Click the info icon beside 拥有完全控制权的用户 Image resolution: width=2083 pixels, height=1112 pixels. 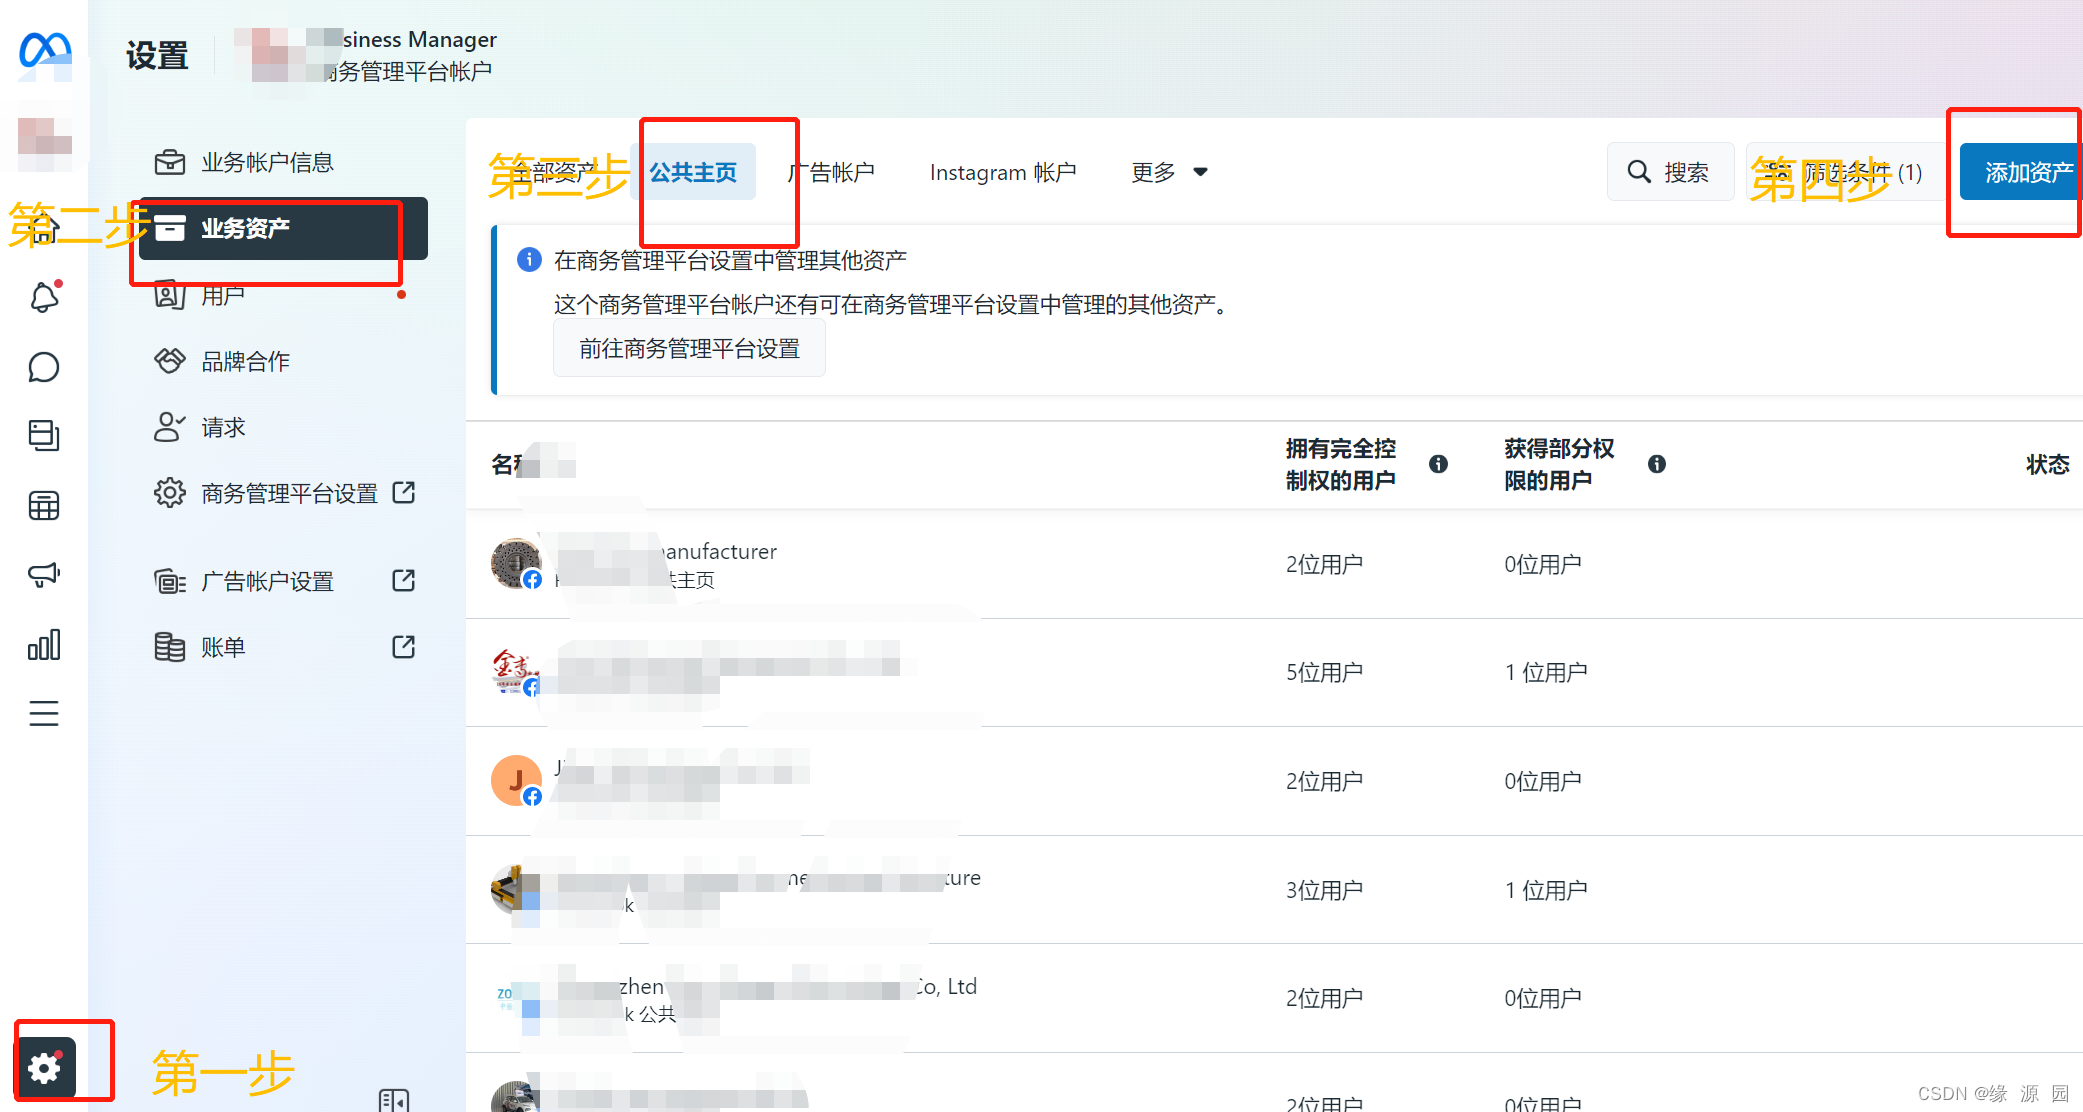pyautogui.click(x=1440, y=464)
